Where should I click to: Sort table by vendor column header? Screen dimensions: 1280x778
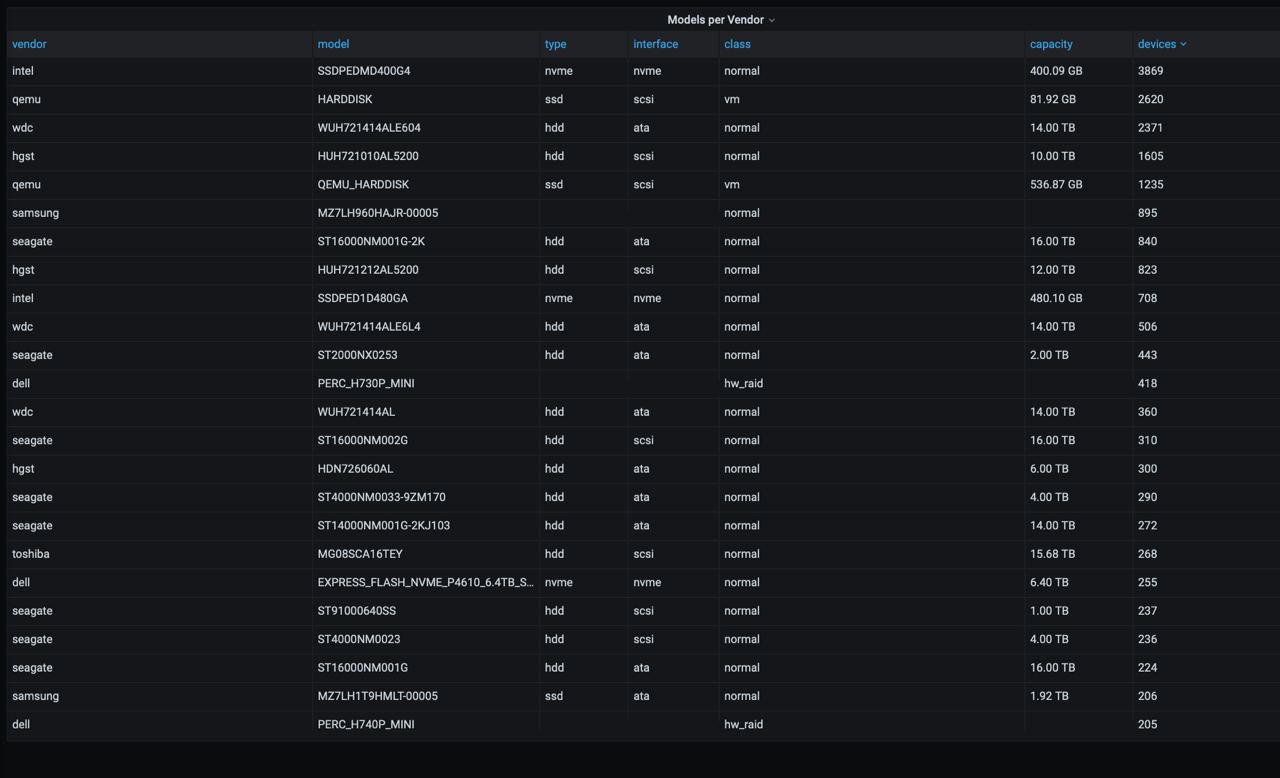tap(29, 44)
